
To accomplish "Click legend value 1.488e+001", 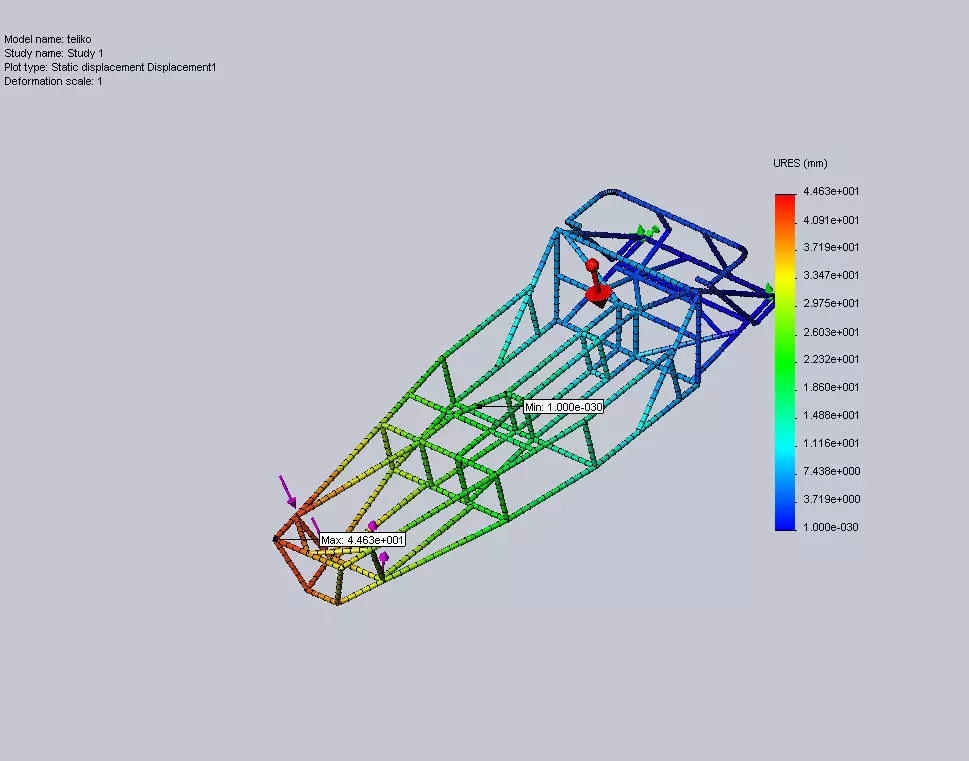I will click(x=831, y=415).
